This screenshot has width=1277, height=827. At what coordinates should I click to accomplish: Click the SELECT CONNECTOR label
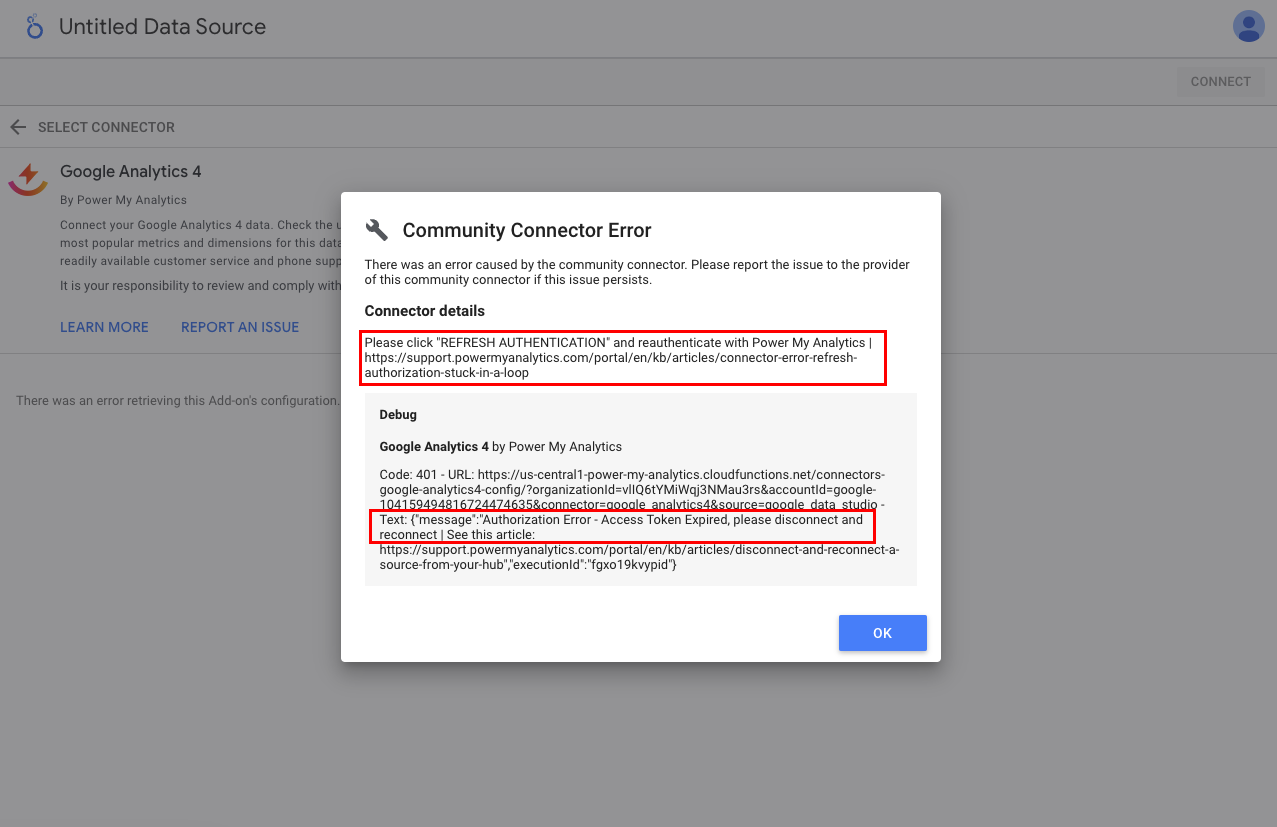[106, 127]
